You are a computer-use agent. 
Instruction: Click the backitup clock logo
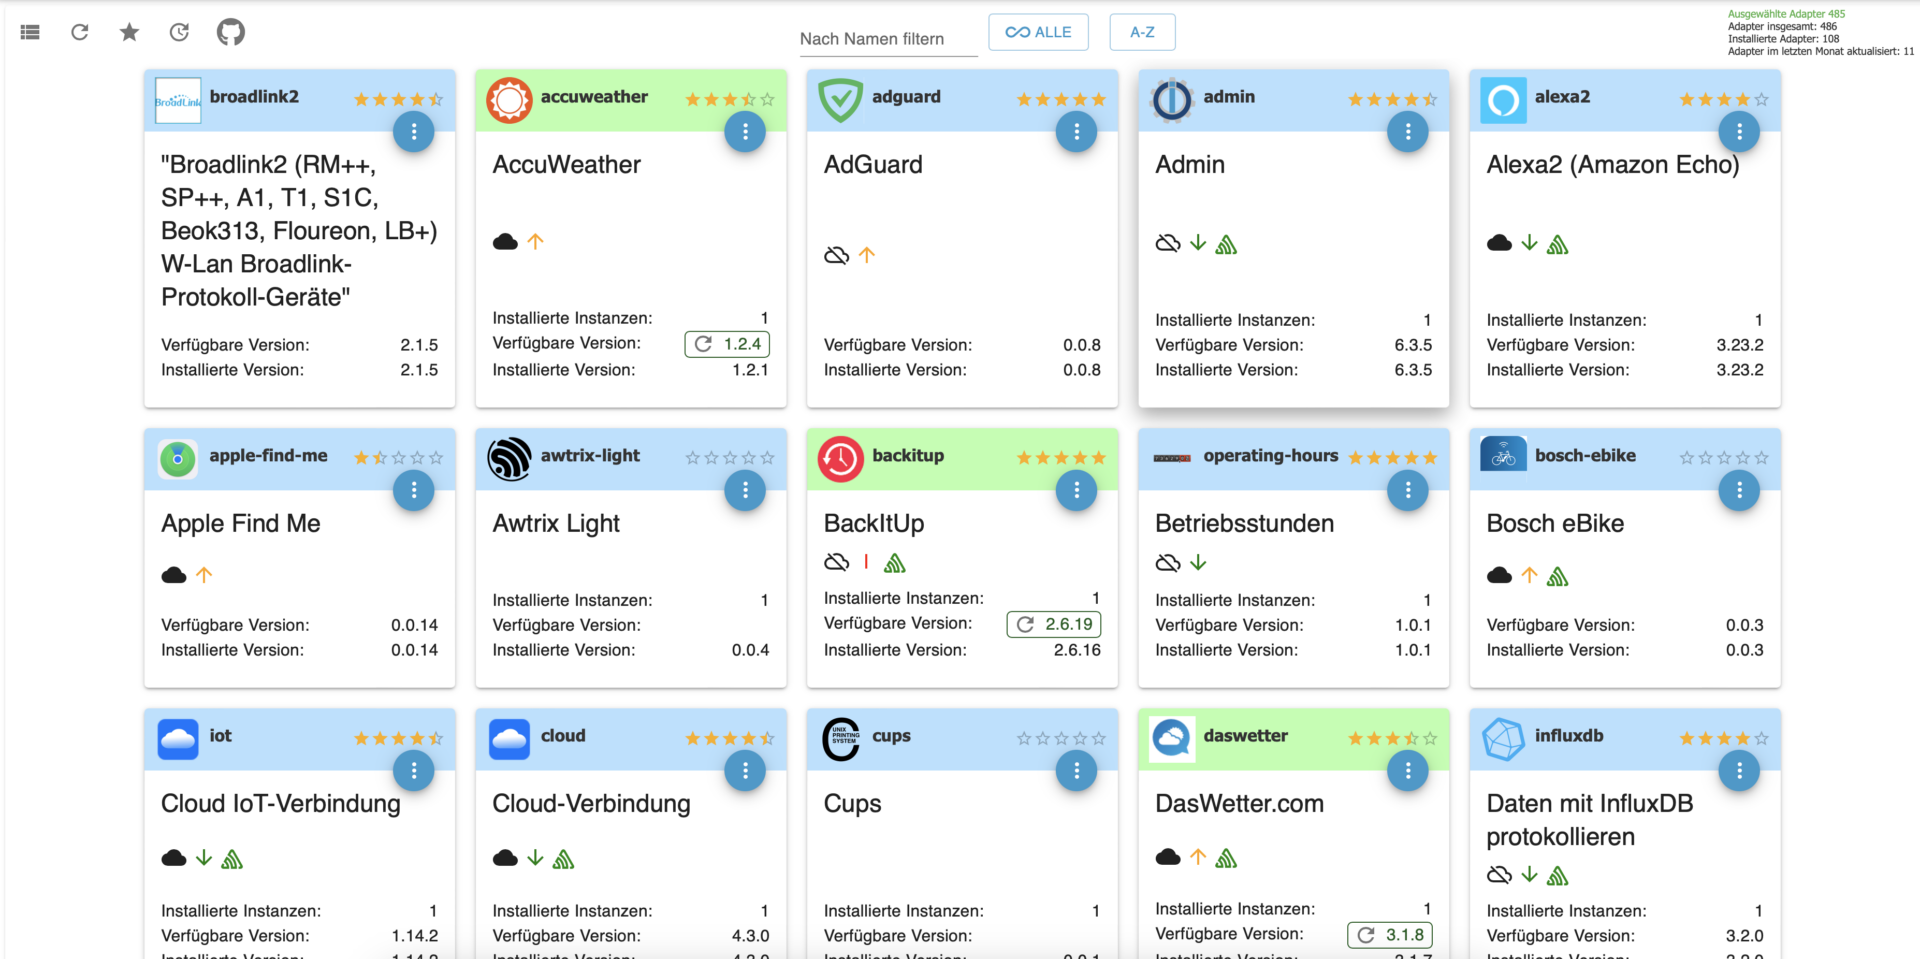(x=840, y=459)
